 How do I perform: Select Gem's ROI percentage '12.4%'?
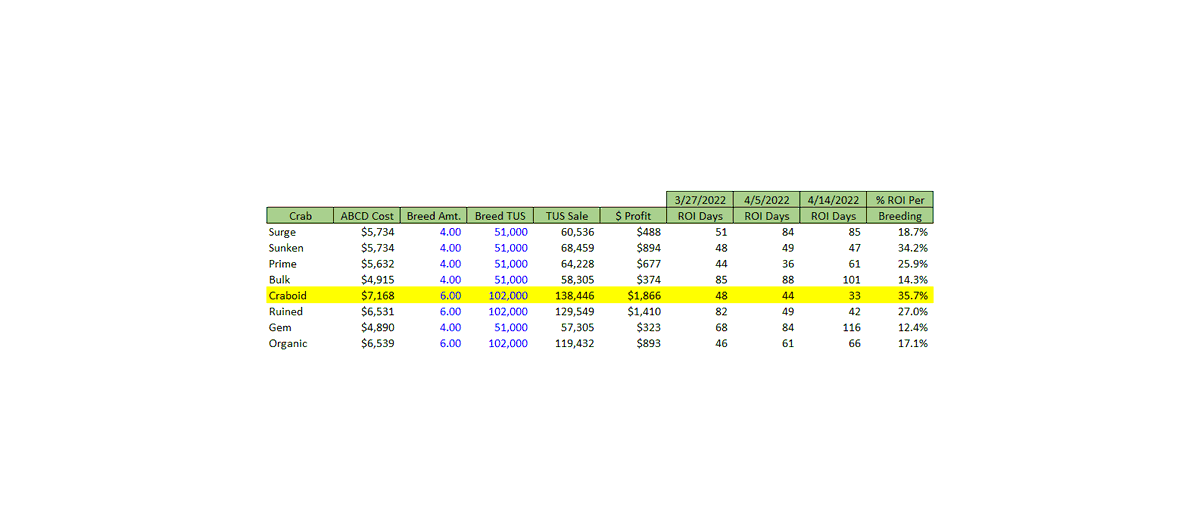(x=913, y=328)
